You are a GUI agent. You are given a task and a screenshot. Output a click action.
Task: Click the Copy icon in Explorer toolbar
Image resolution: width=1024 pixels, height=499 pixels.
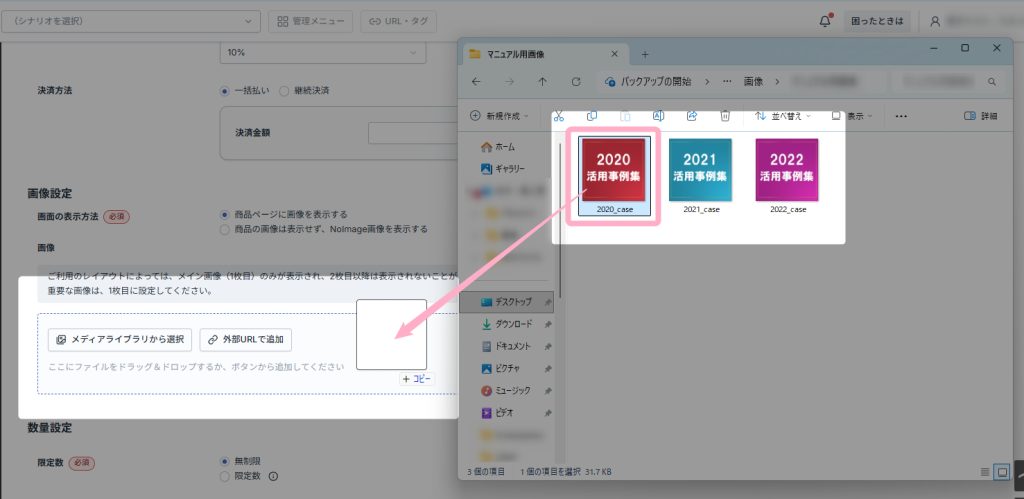[592, 116]
